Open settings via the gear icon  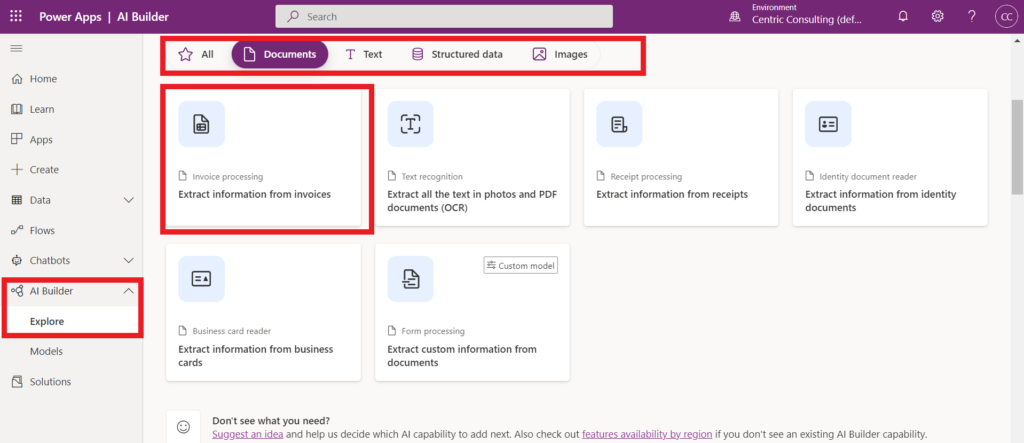pos(937,16)
